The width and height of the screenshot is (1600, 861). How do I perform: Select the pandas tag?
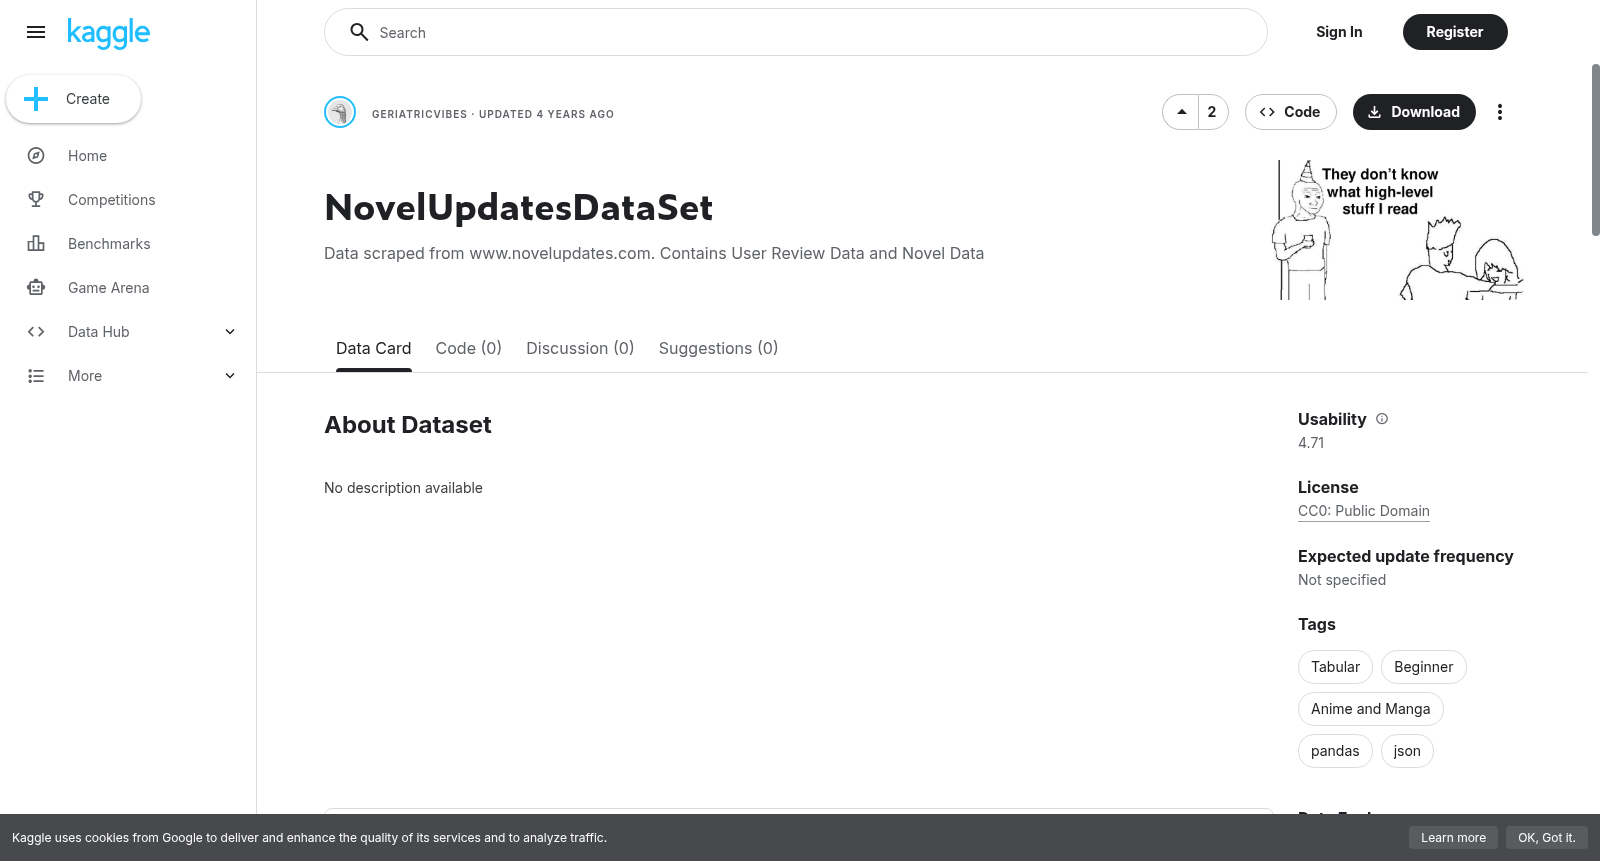(x=1335, y=751)
